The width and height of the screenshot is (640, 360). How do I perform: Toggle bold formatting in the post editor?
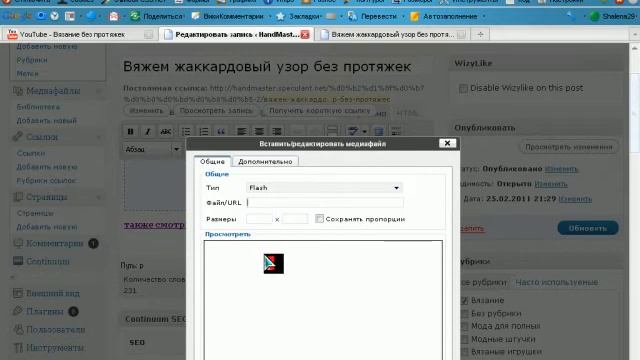coord(130,131)
